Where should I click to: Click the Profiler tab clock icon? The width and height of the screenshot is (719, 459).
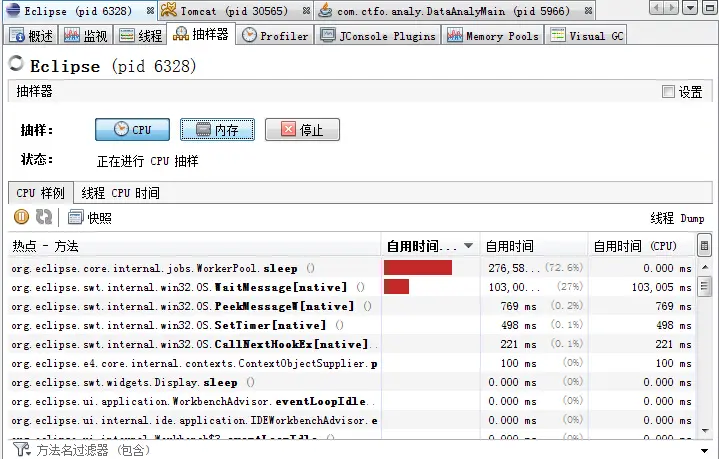[x=249, y=35]
